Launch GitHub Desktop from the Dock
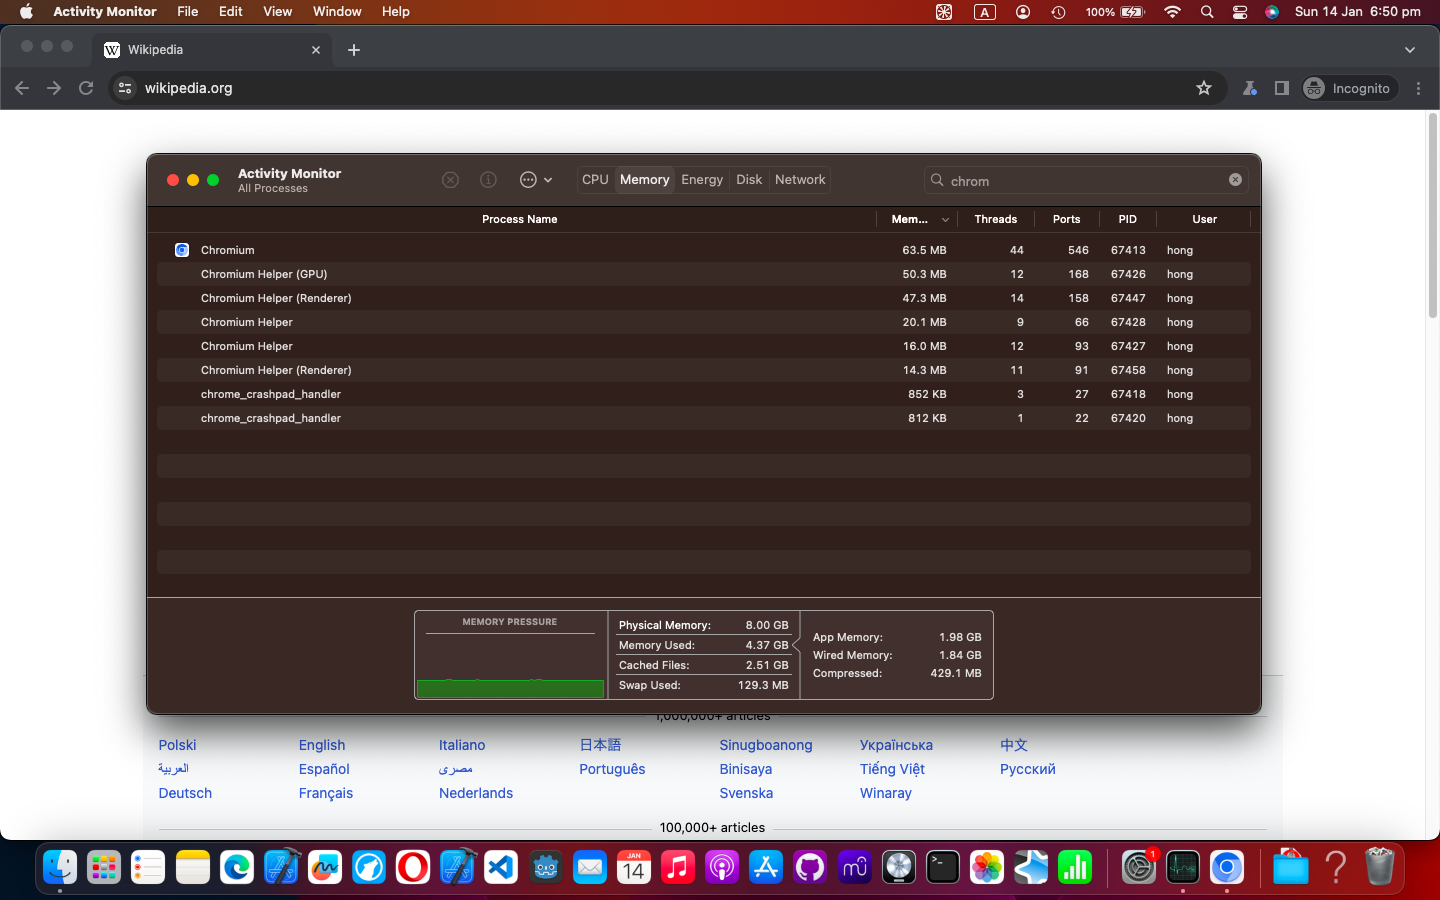Screen dimensions: 1440x900 [810, 867]
